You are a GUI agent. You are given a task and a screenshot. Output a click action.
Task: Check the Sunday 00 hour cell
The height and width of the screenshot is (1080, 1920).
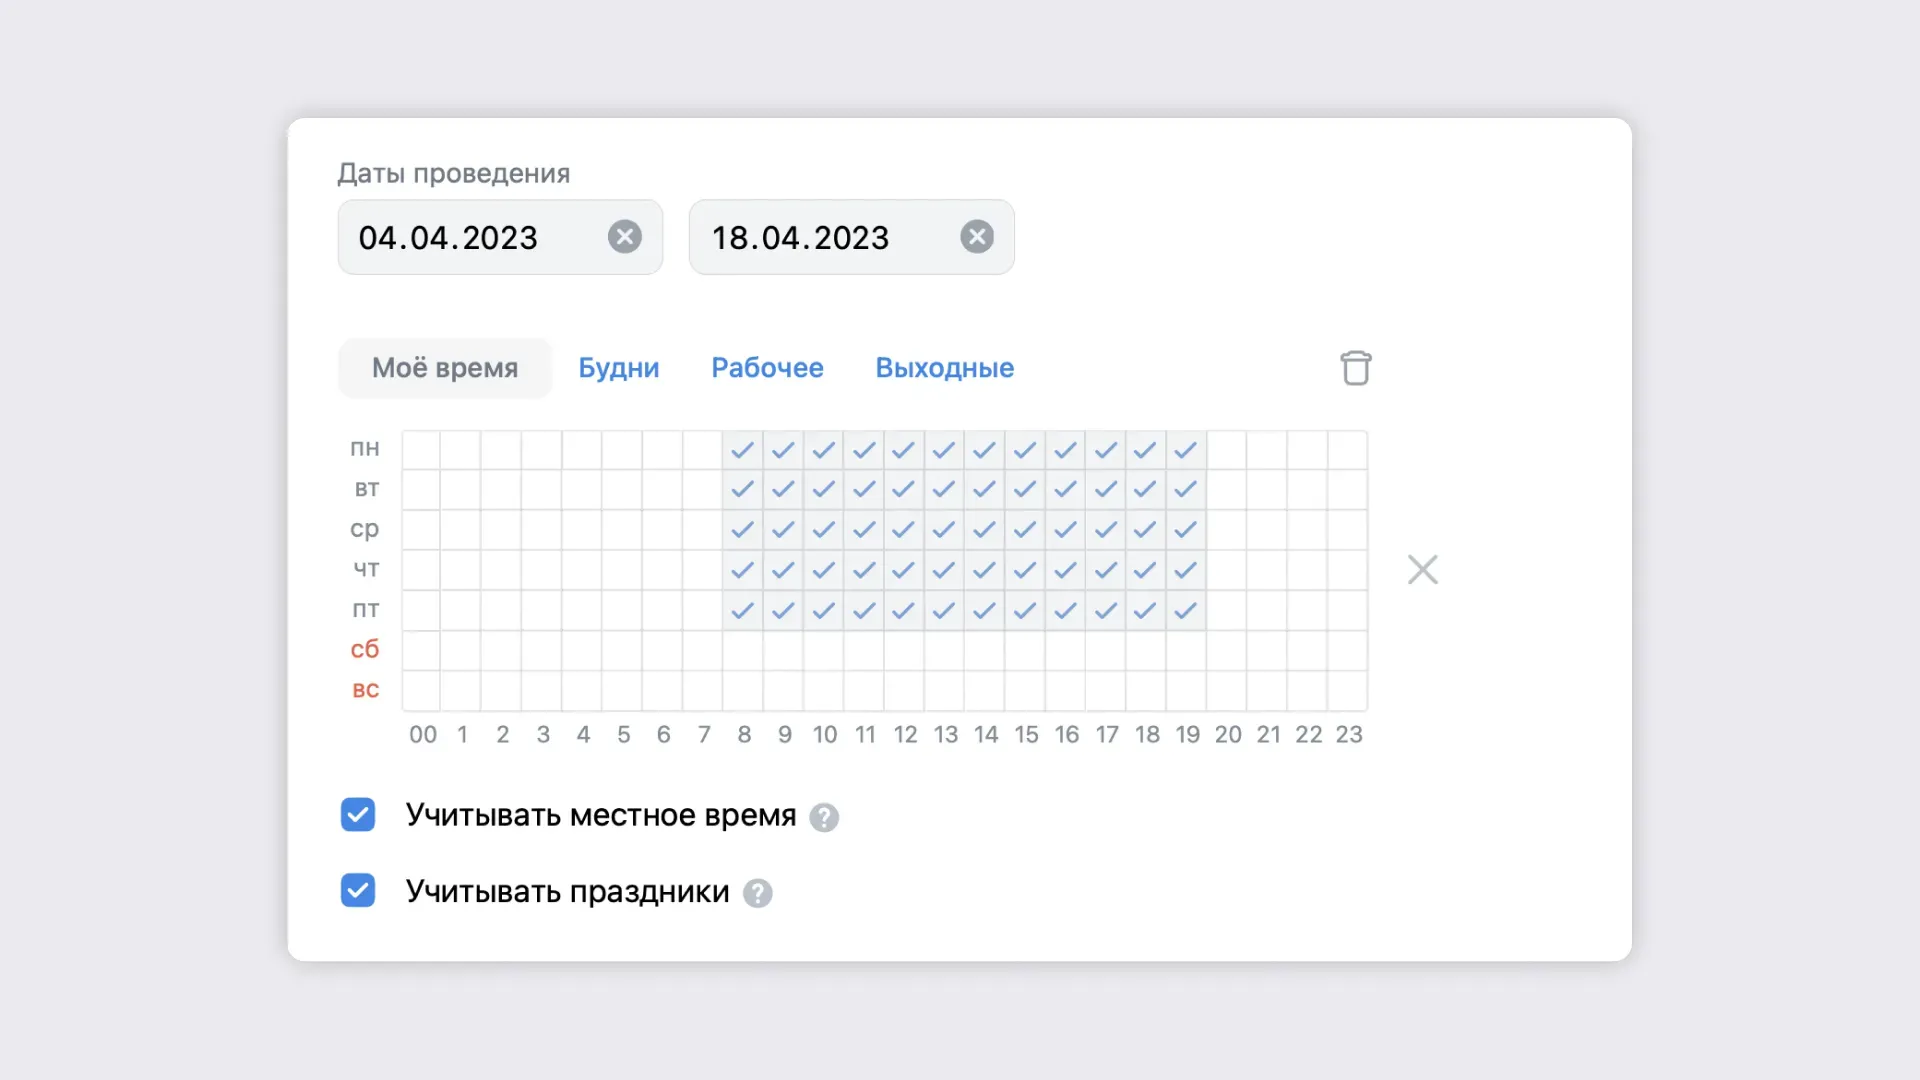[x=421, y=690]
